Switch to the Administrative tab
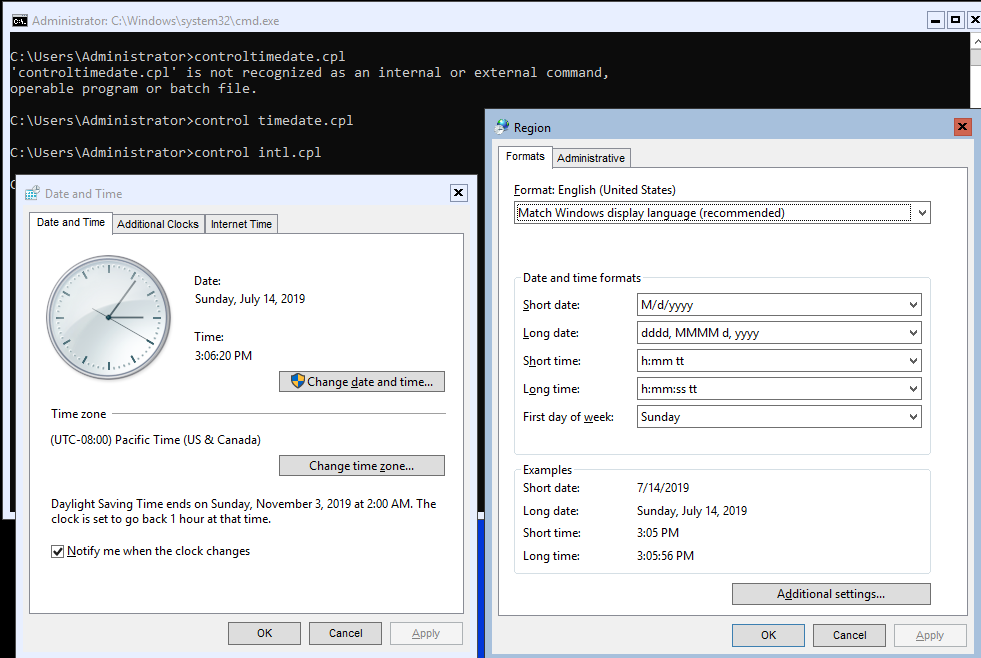The width and height of the screenshot is (981, 658). 591,158
